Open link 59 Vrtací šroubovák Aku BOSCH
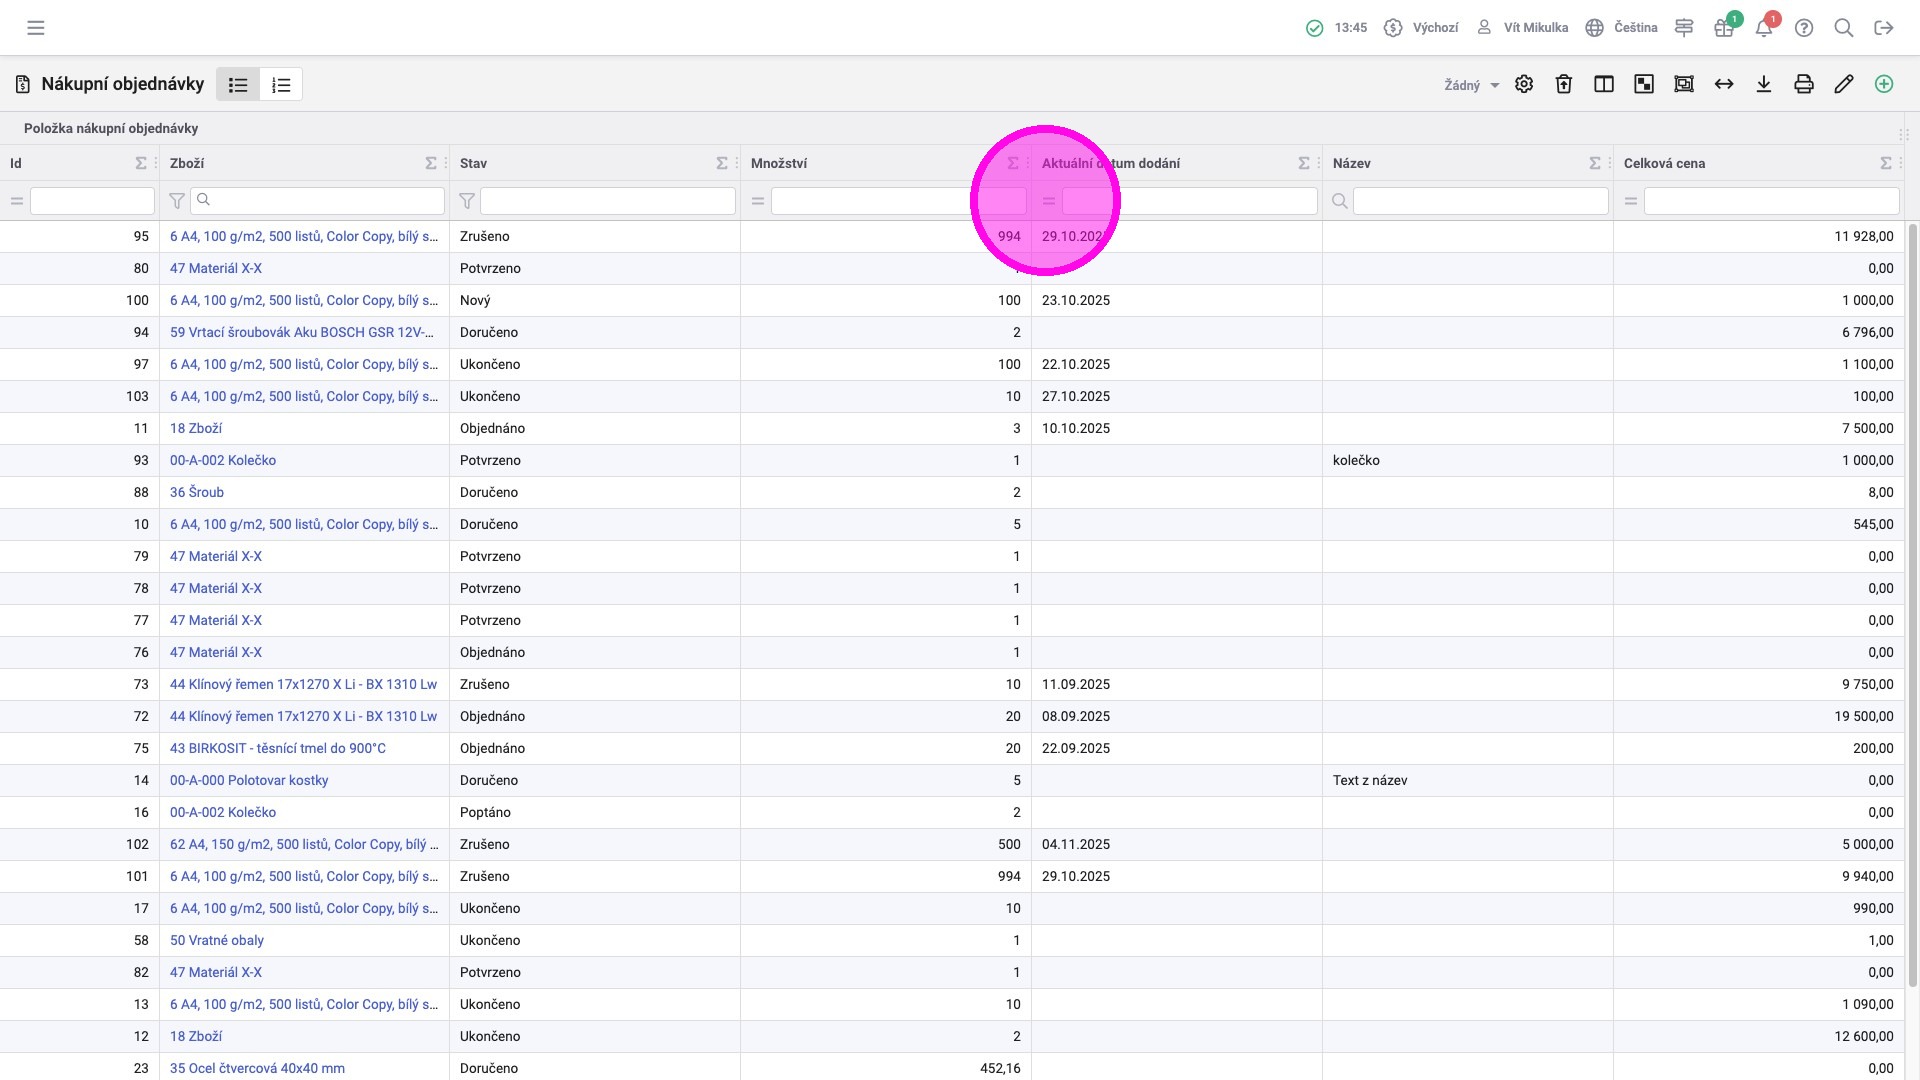 click(301, 332)
